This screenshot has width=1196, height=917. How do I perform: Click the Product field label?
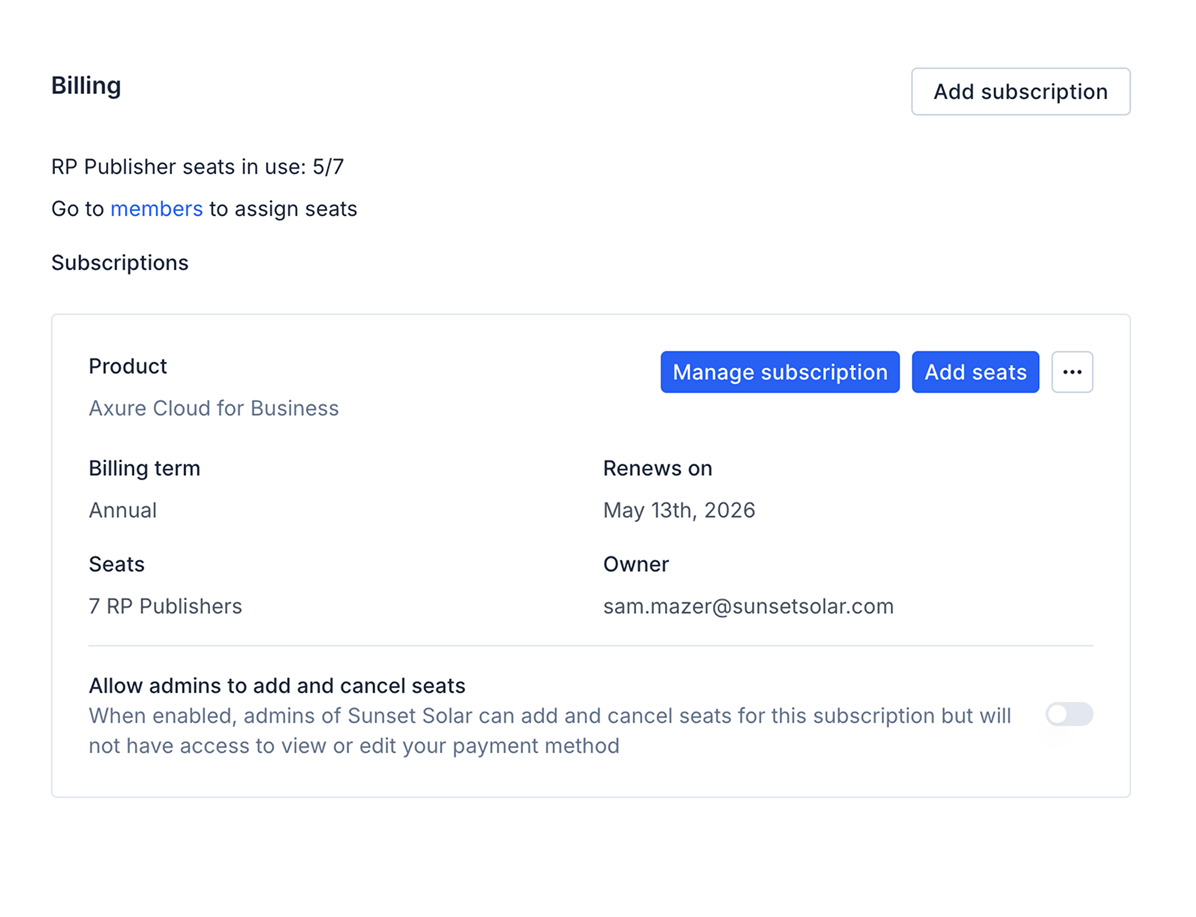128,366
